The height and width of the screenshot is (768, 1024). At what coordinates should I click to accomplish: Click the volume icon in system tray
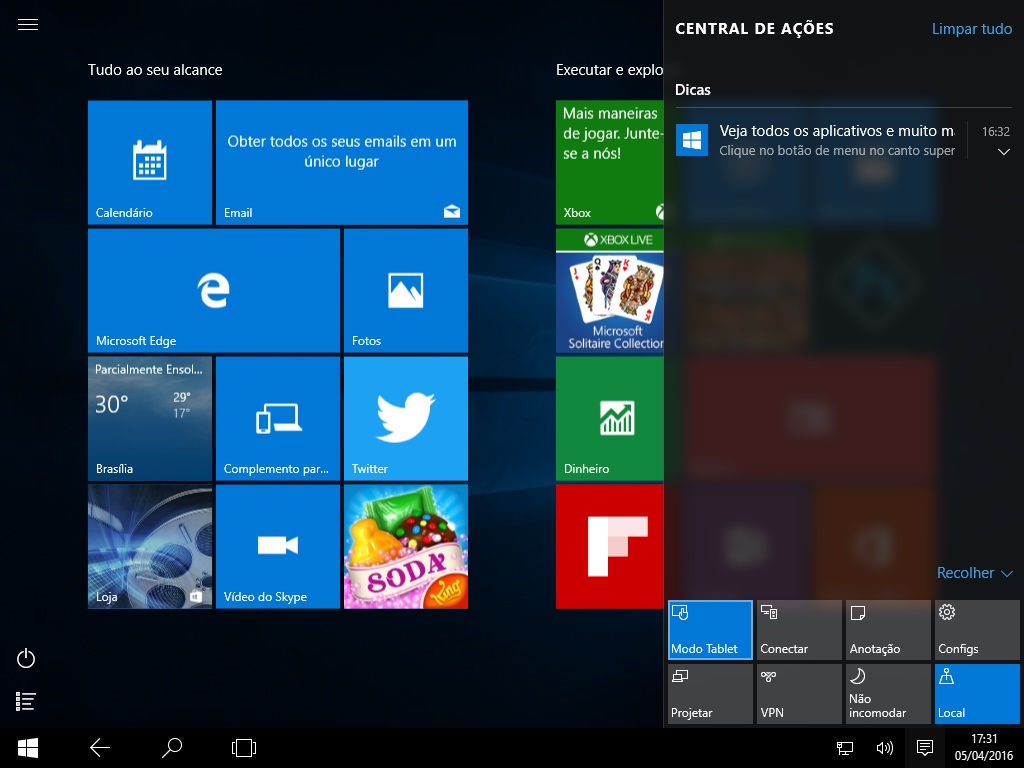pyautogui.click(x=884, y=747)
